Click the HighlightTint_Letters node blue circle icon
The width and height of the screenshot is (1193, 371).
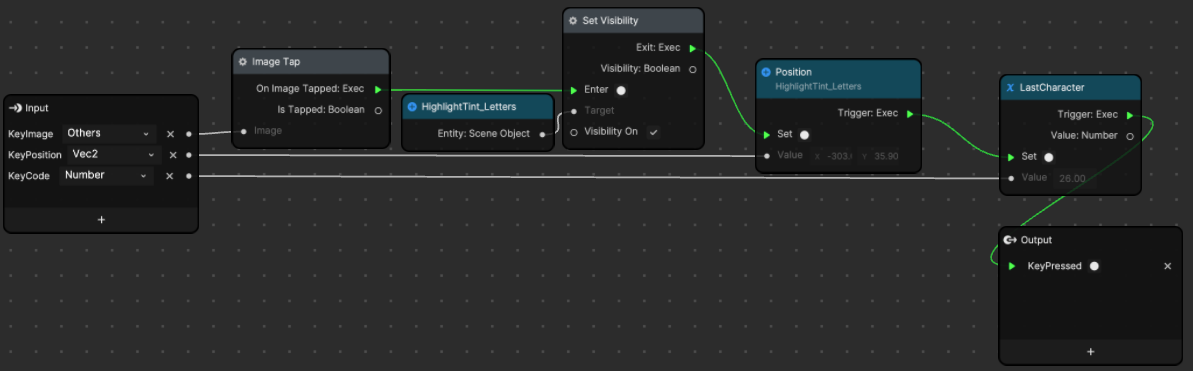pos(412,107)
